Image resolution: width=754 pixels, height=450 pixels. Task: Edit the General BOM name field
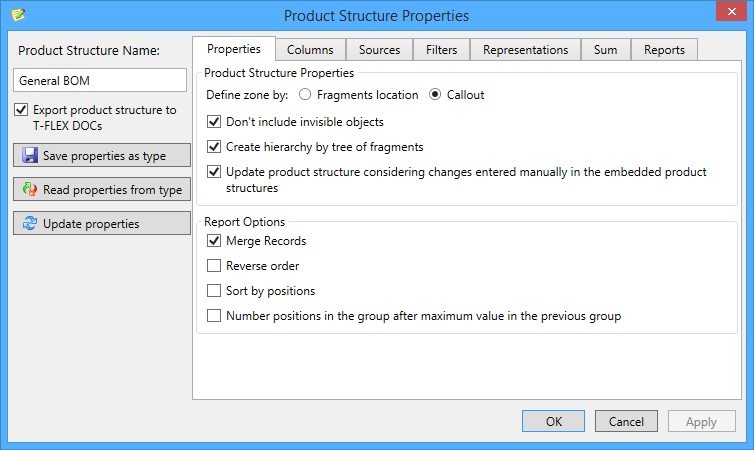pos(100,80)
